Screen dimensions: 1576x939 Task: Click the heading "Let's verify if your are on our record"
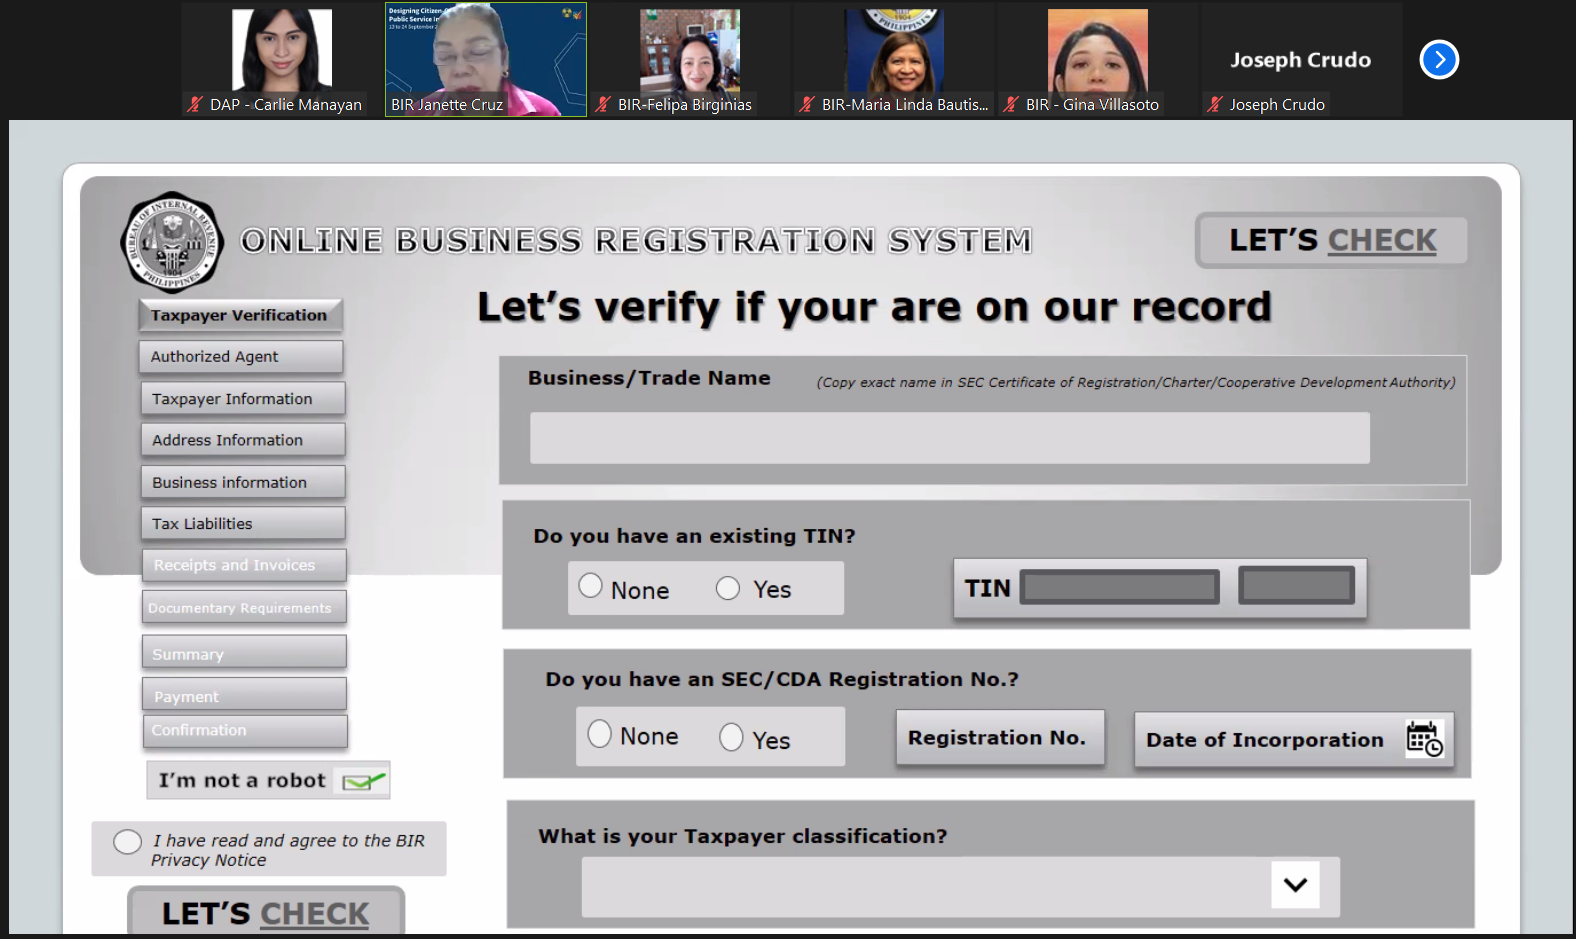(875, 307)
